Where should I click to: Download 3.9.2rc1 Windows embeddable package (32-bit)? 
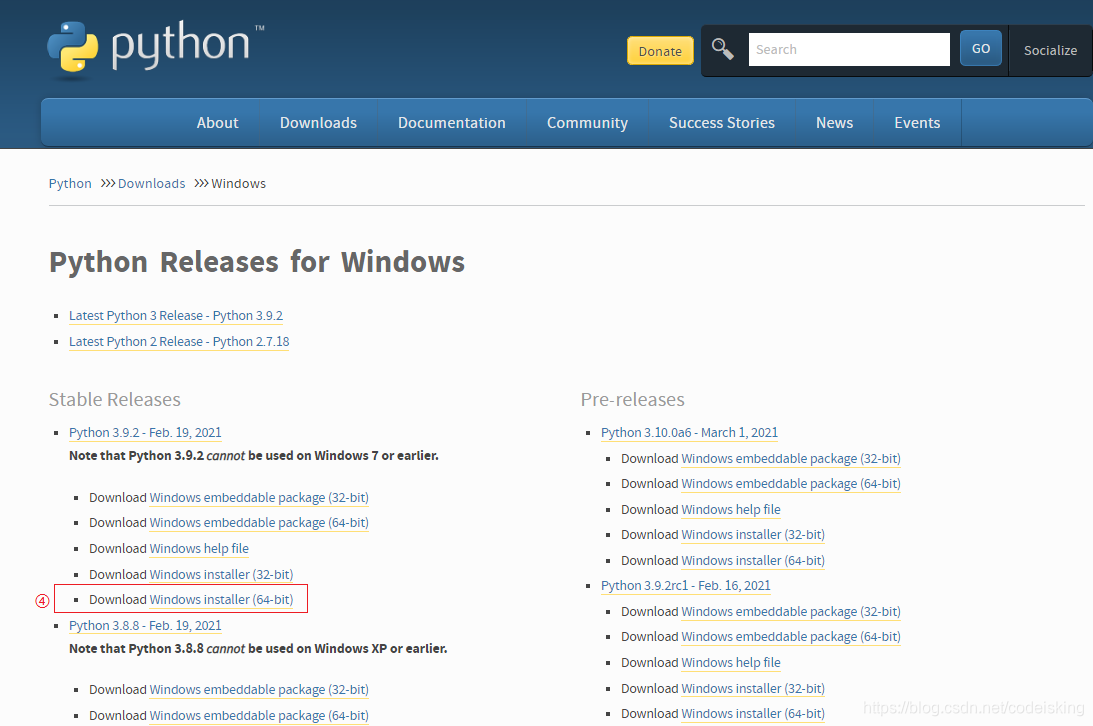click(x=790, y=611)
